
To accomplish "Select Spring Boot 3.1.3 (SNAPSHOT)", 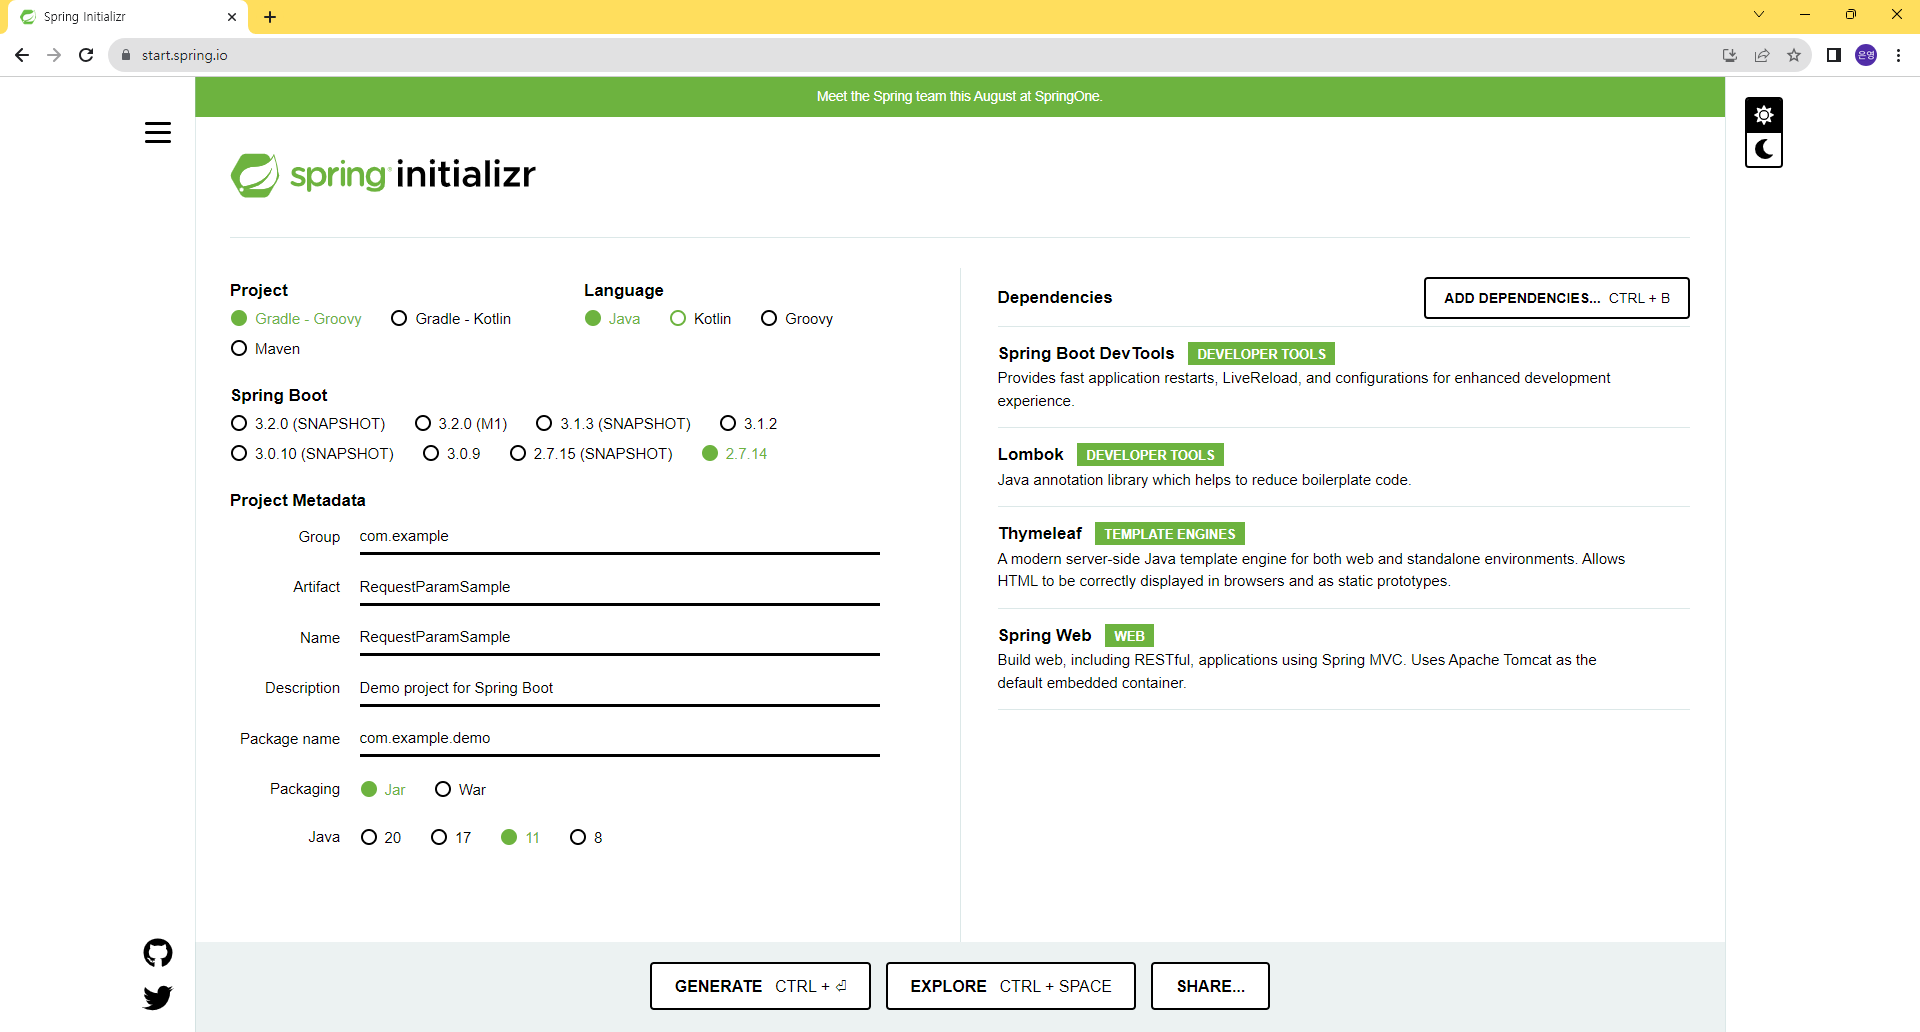I will (x=614, y=424).
